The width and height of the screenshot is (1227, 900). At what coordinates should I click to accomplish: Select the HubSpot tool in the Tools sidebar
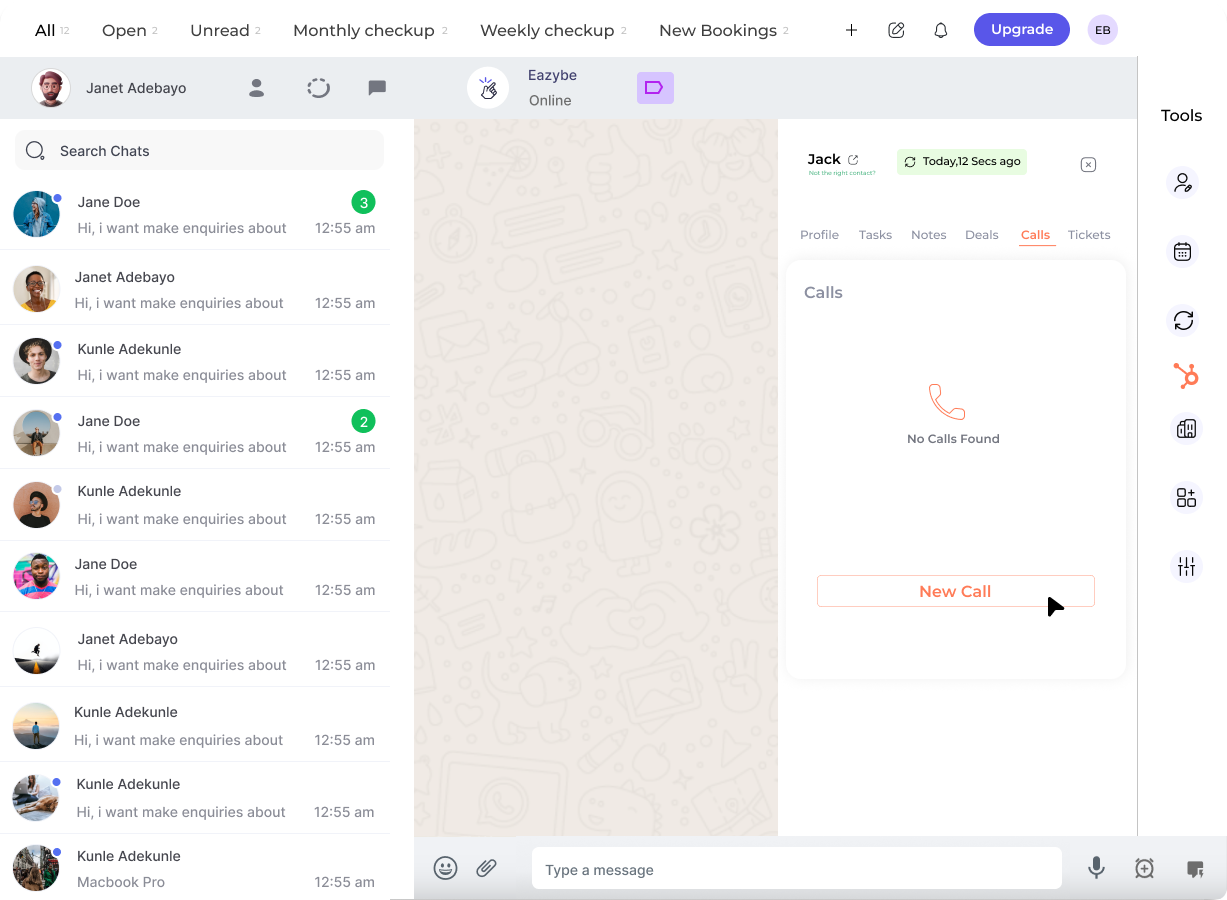tap(1184, 376)
